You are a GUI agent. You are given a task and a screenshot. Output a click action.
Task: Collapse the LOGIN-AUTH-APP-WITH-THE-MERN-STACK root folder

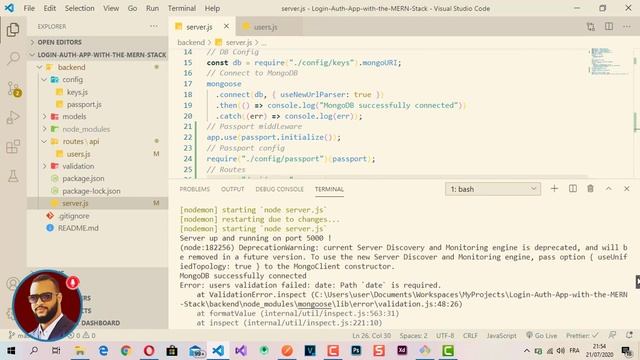tap(98, 55)
